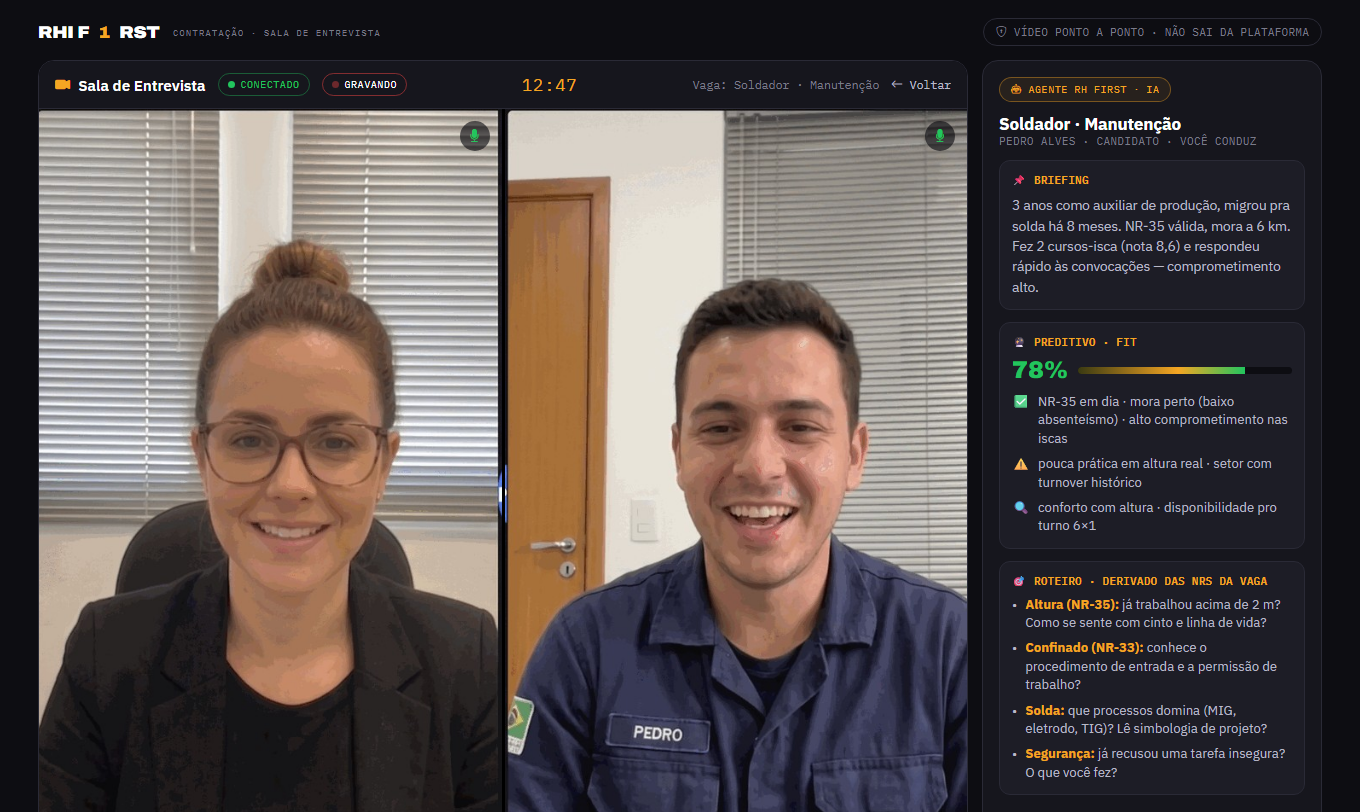This screenshot has width=1360, height=812.
Task: Click the target icon next to ROTEIRO
Action: pyautogui.click(x=1019, y=582)
